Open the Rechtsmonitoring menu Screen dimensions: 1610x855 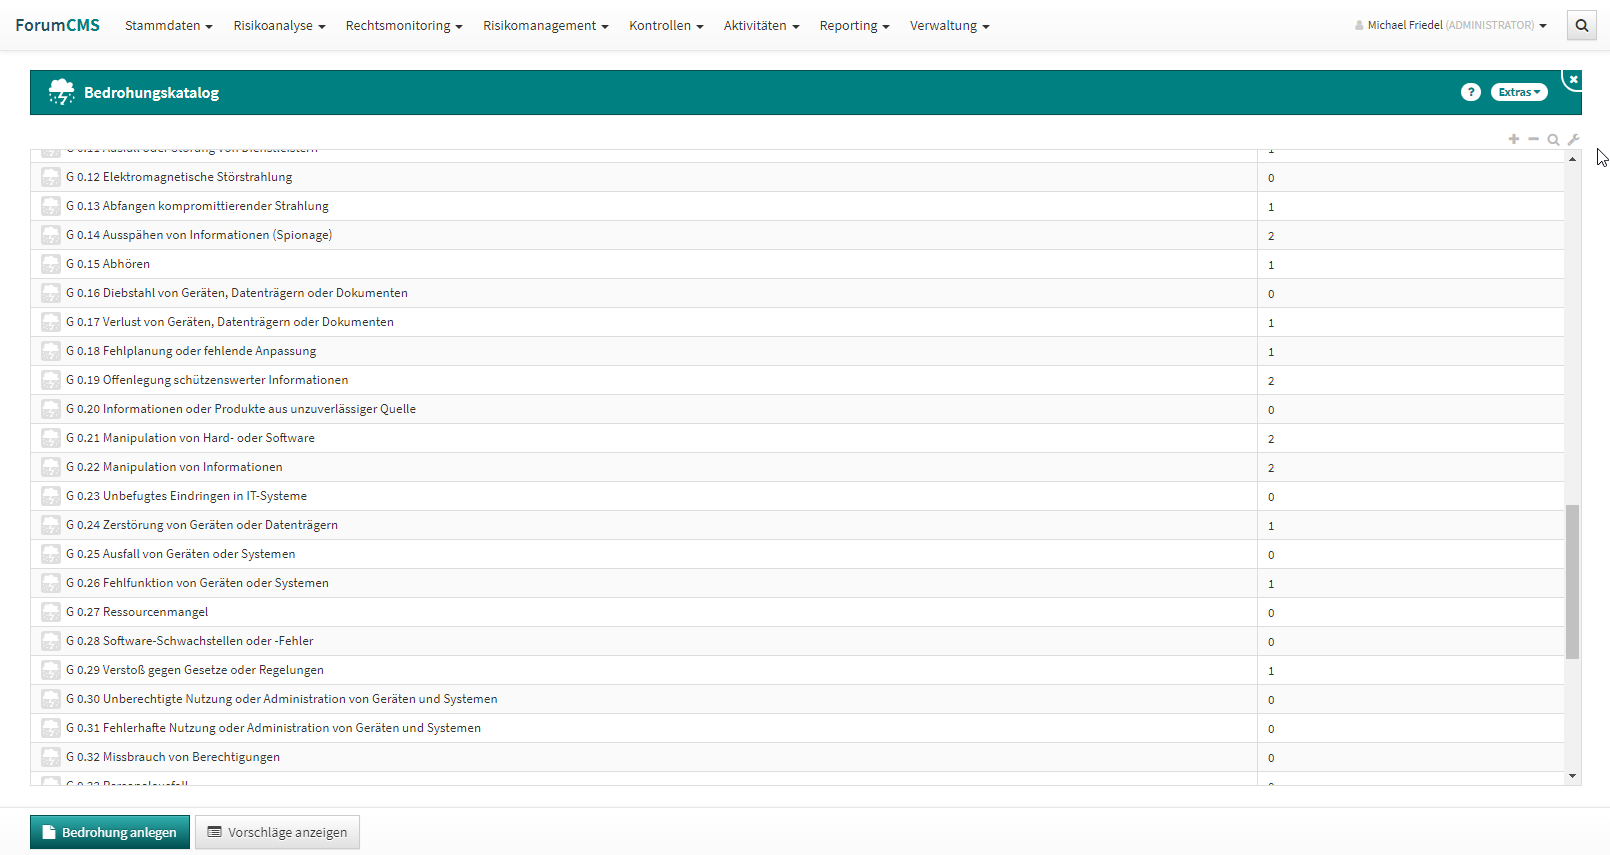coord(403,26)
